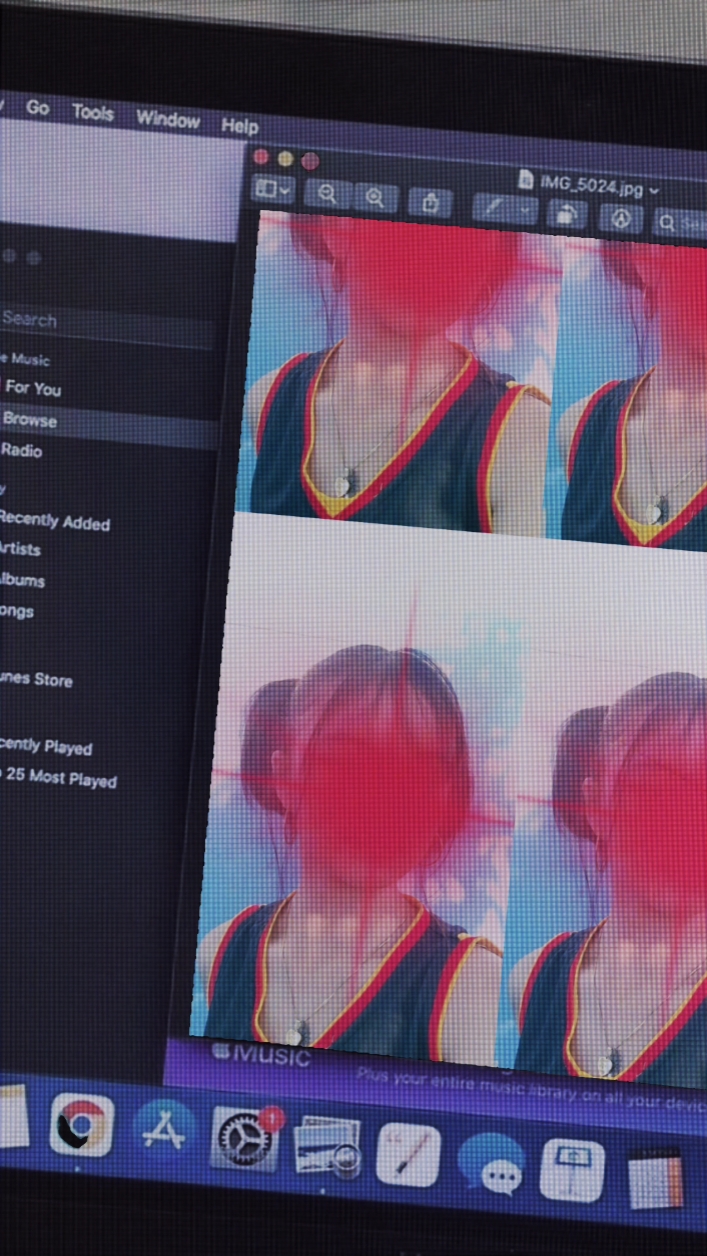Open Google Chrome from the Dock
The image size is (707, 1256).
82,1126
